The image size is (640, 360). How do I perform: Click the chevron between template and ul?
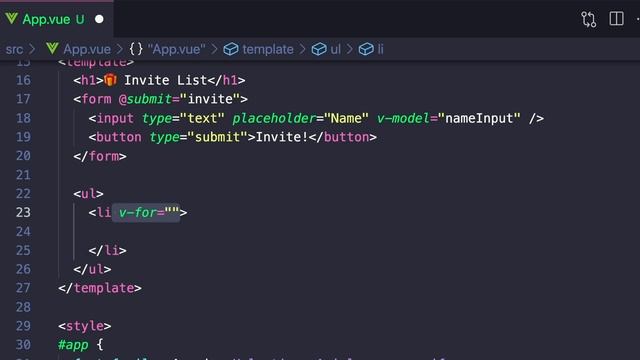click(302, 49)
